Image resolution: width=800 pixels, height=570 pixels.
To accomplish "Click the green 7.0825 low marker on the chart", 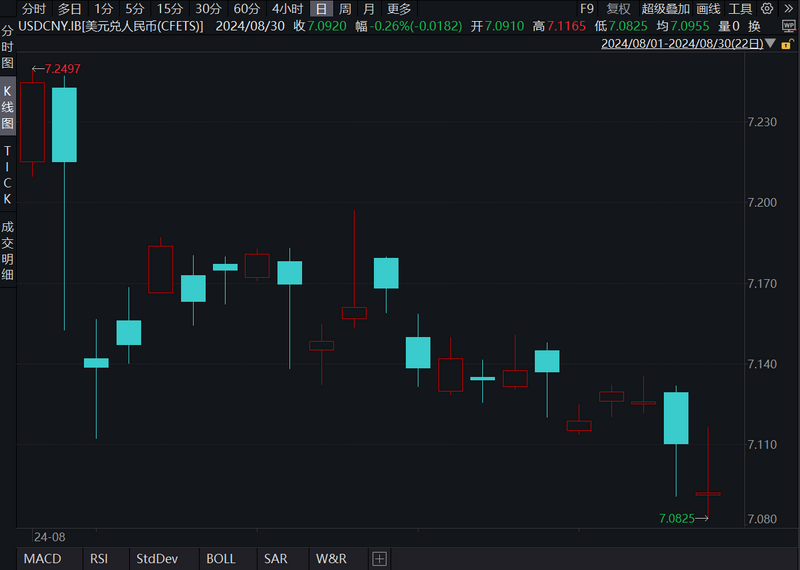I will coord(677,518).
